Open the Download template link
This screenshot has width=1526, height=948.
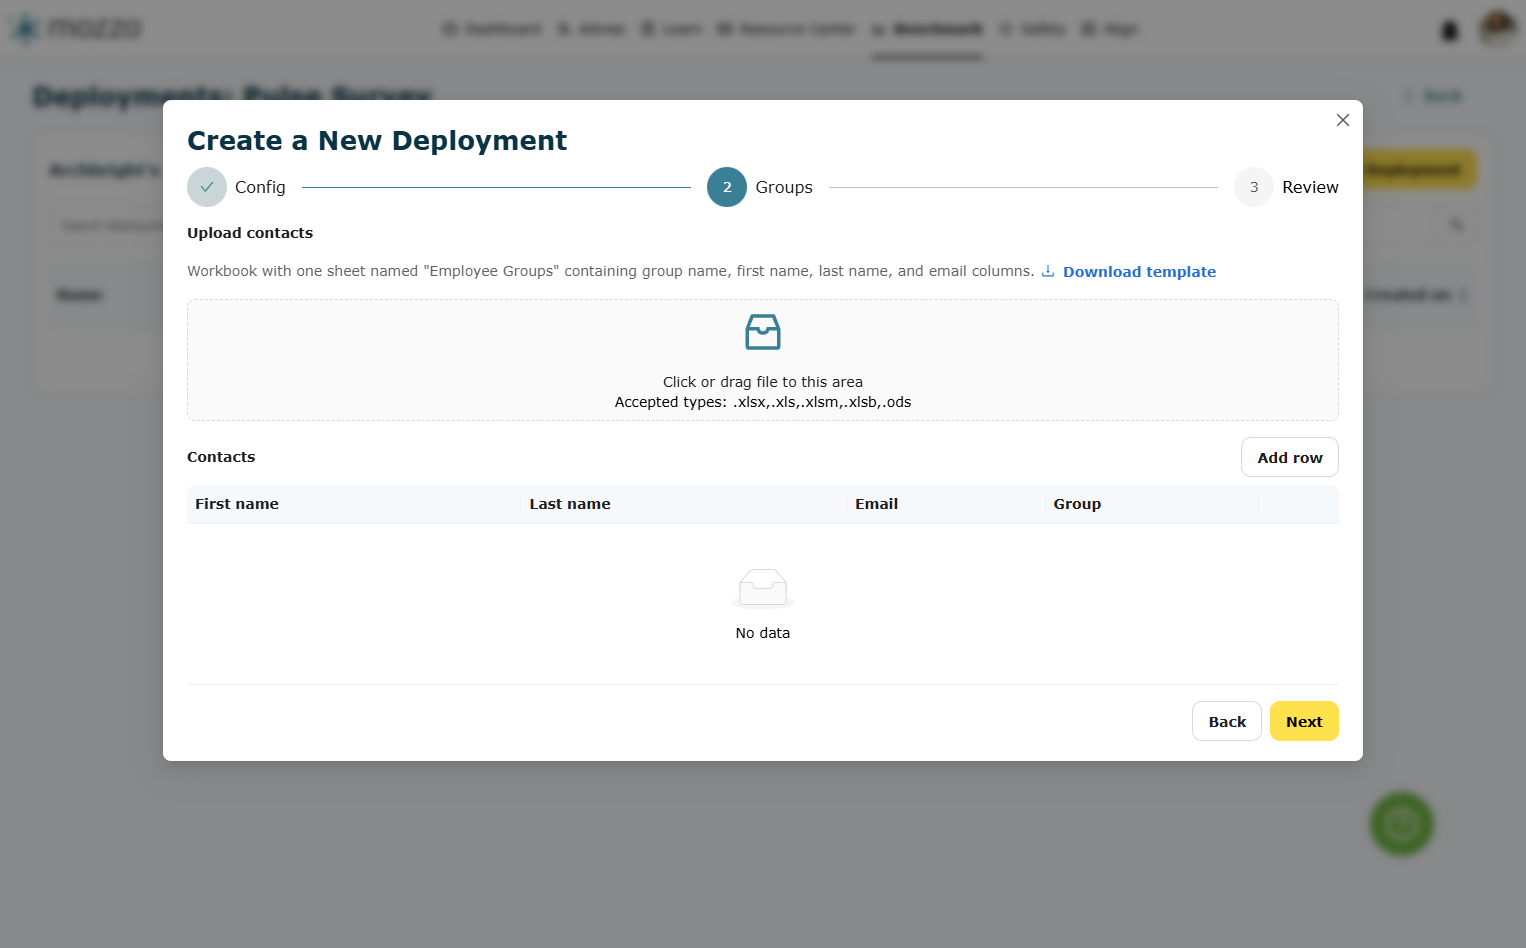pyautogui.click(x=1139, y=272)
